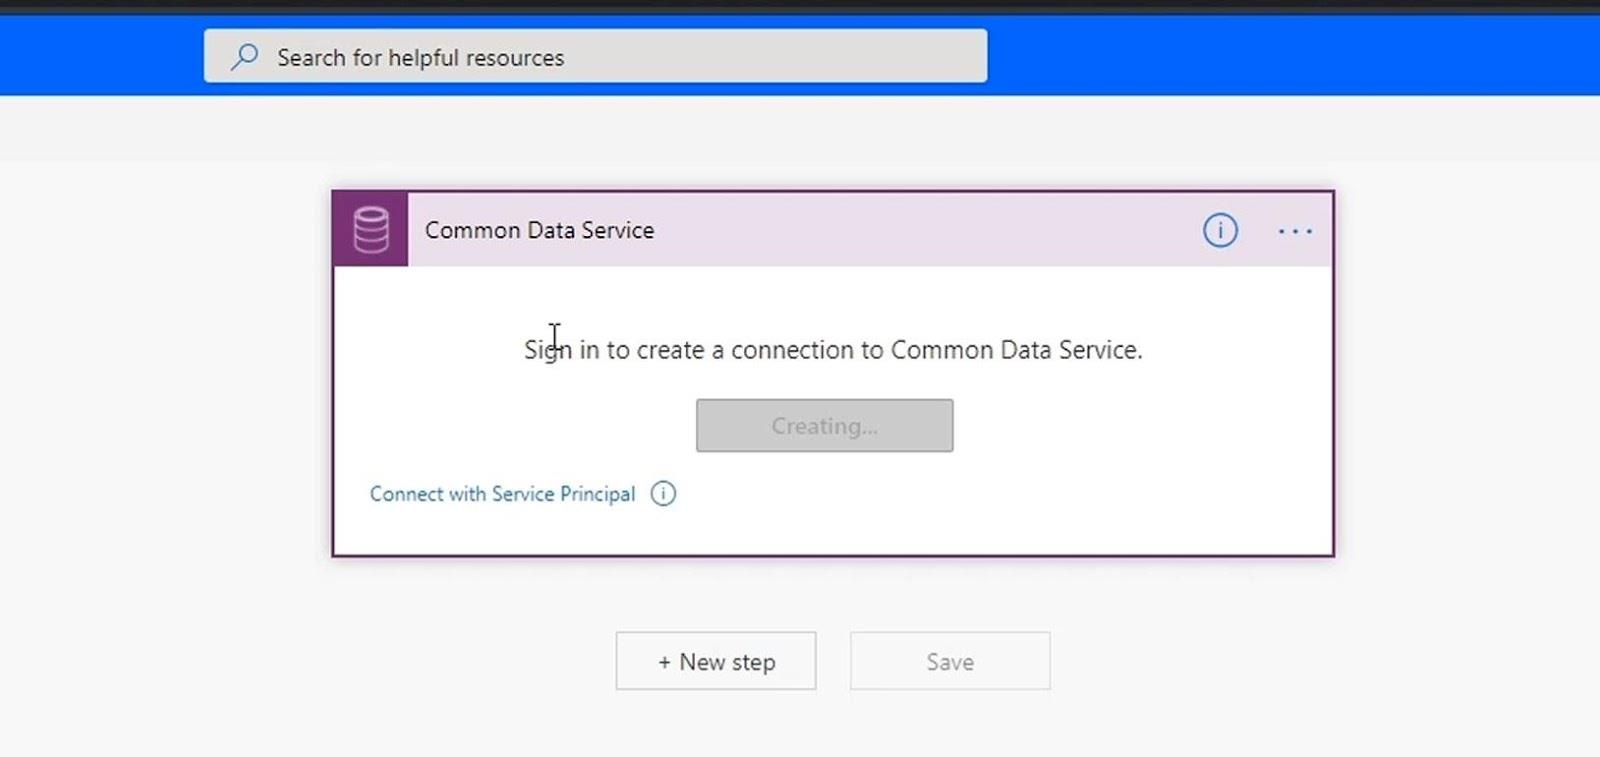Click the purple Common Data Service database icon
The width and height of the screenshot is (1600, 757).
pyautogui.click(x=371, y=229)
